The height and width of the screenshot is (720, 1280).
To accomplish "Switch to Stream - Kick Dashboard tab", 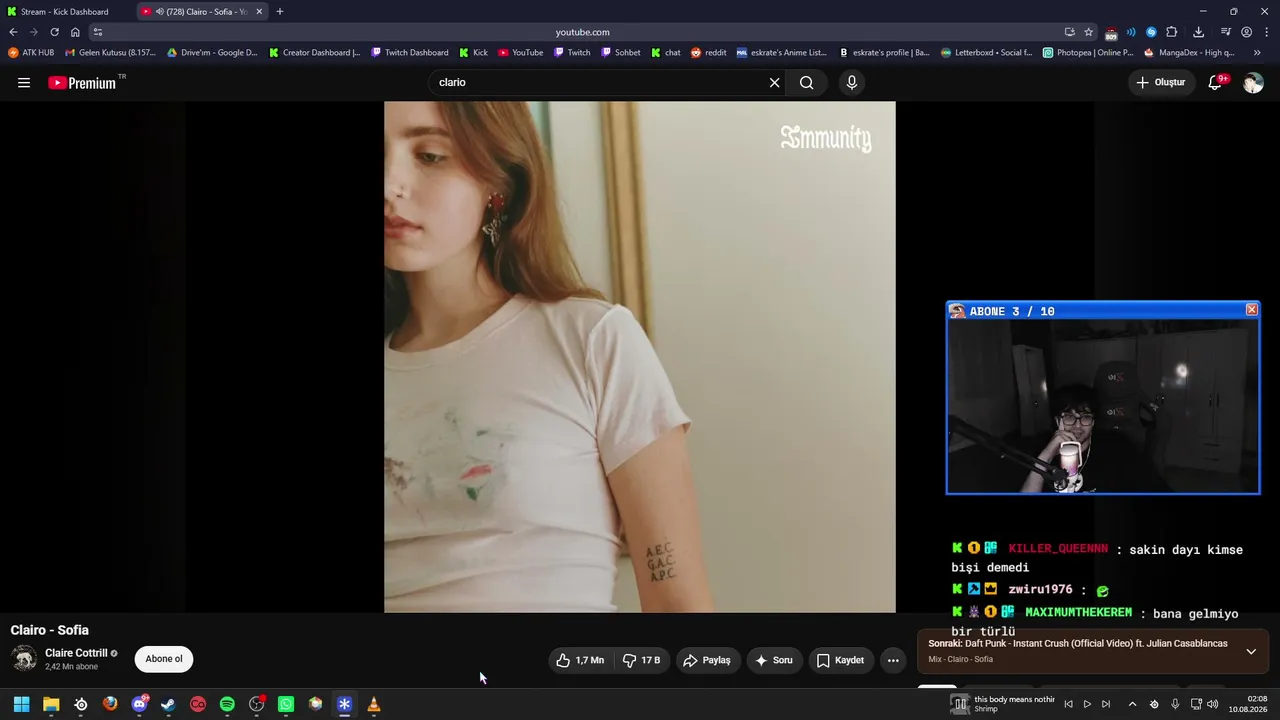I will (66, 12).
